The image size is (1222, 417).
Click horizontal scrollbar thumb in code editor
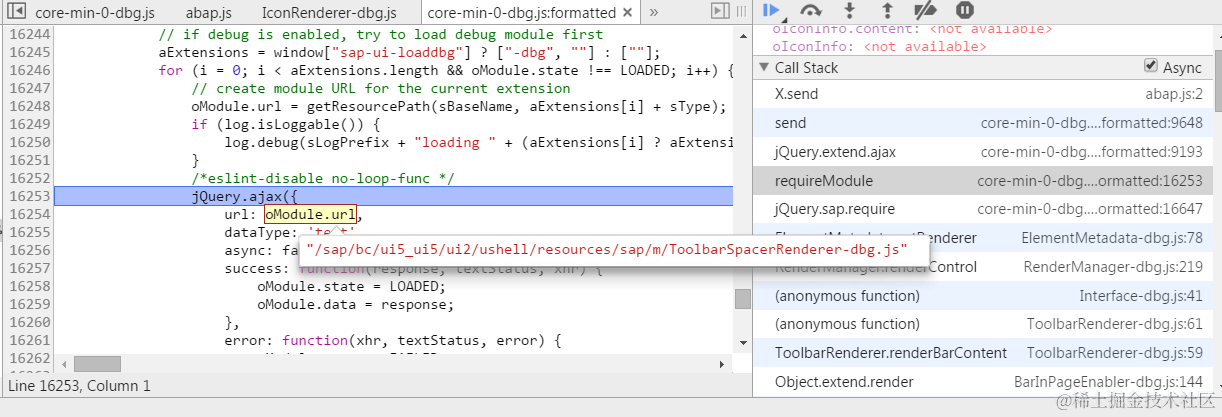97,364
